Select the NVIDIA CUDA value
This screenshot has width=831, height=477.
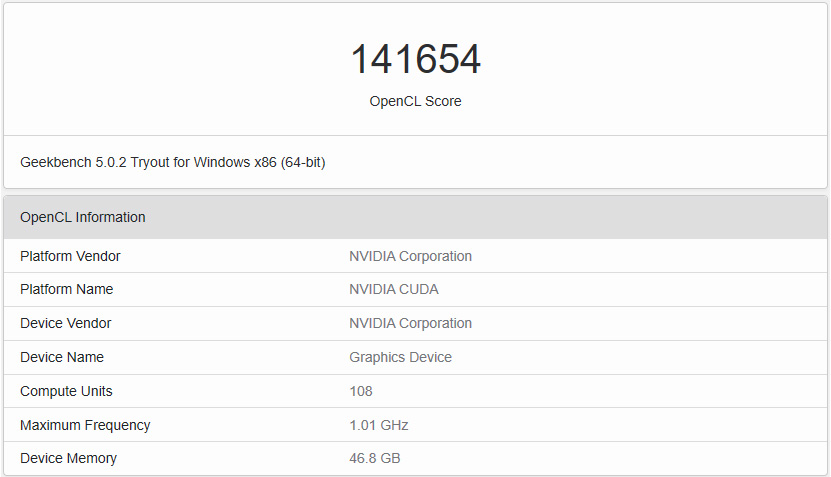click(393, 289)
